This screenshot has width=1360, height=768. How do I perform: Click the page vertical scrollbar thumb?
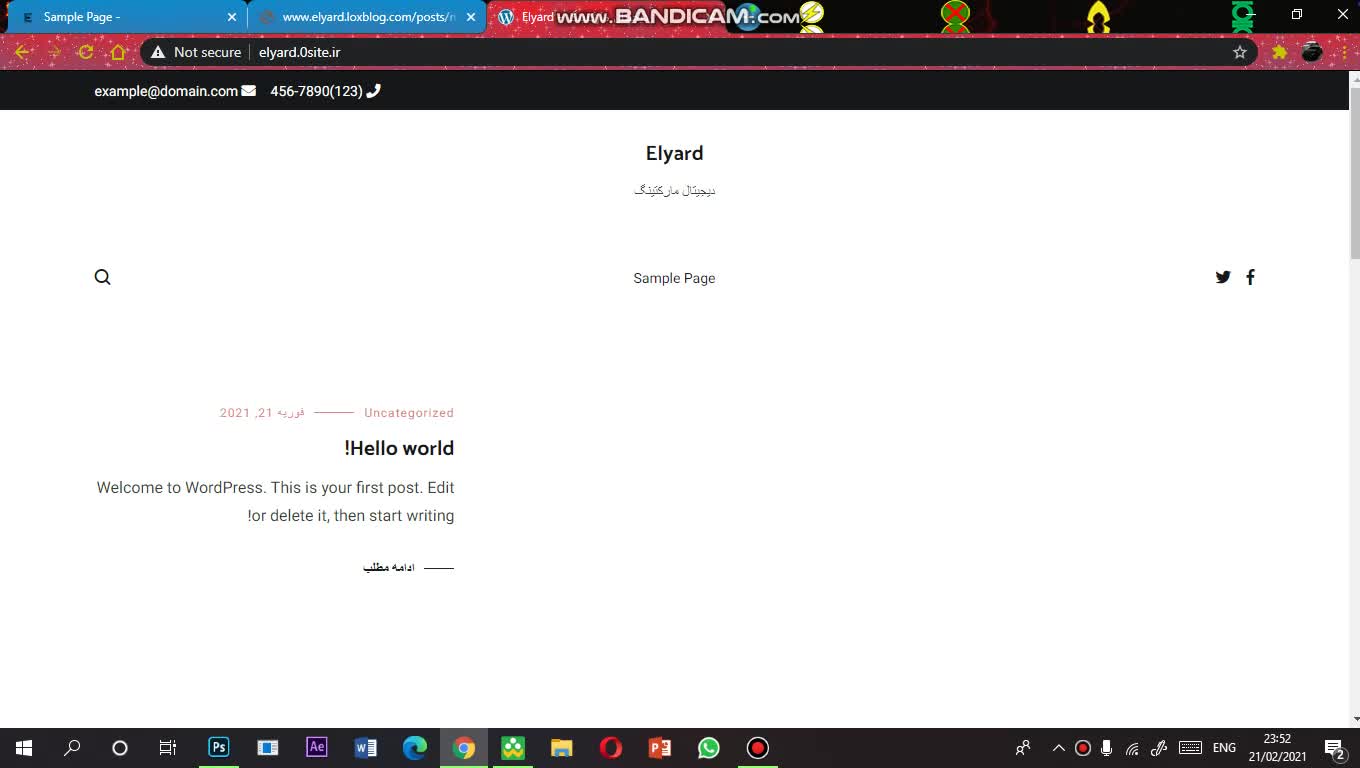point(1355,172)
